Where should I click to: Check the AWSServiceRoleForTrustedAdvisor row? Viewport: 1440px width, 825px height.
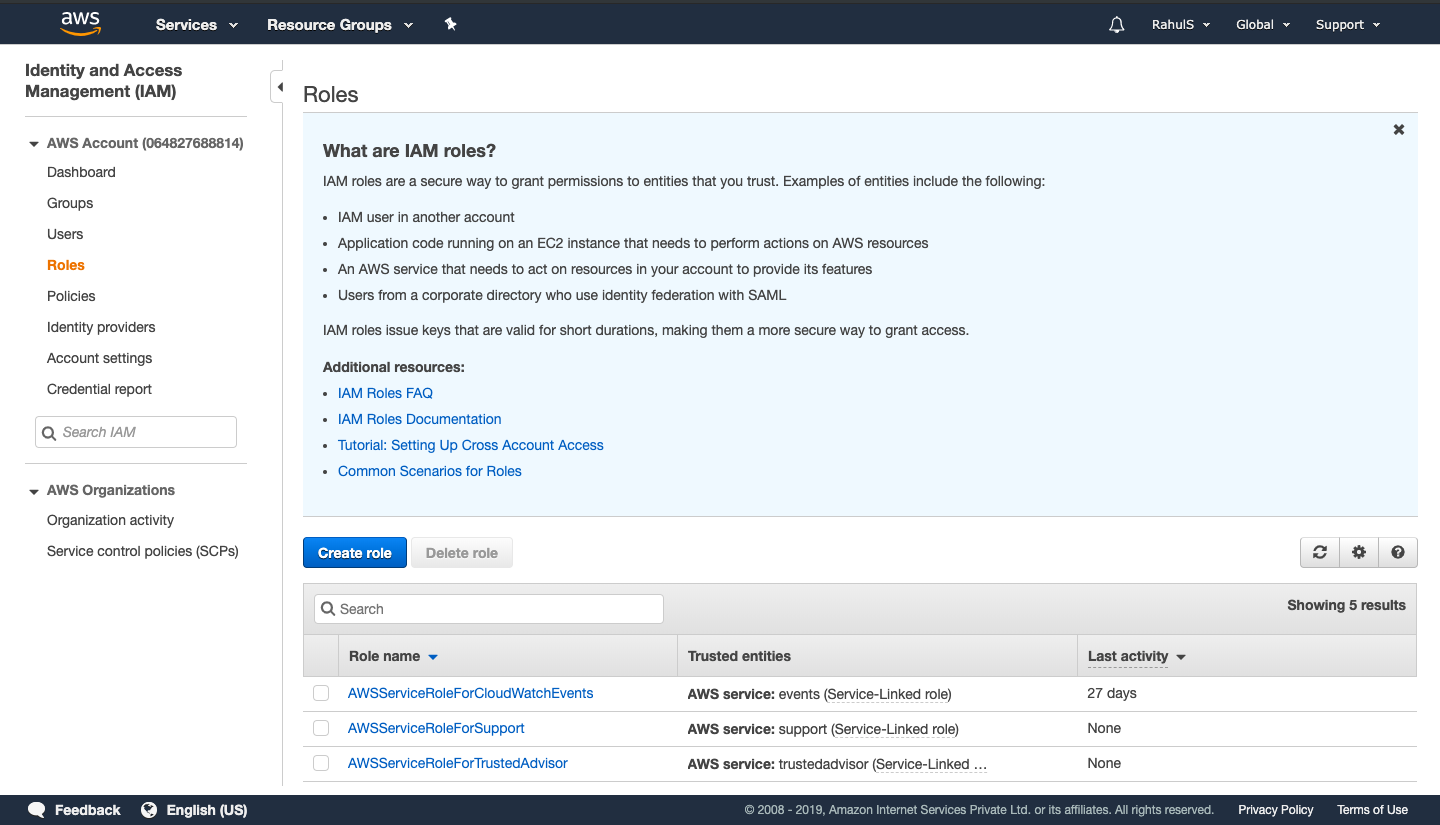coord(320,762)
